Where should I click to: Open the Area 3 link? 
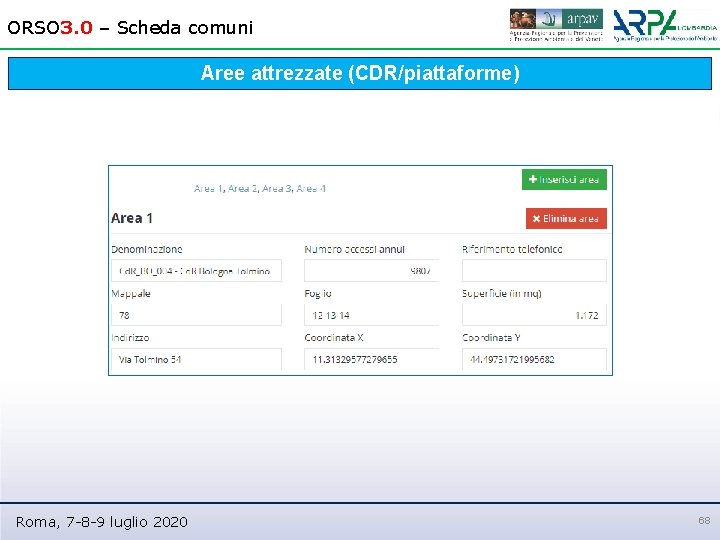(276, 189)
